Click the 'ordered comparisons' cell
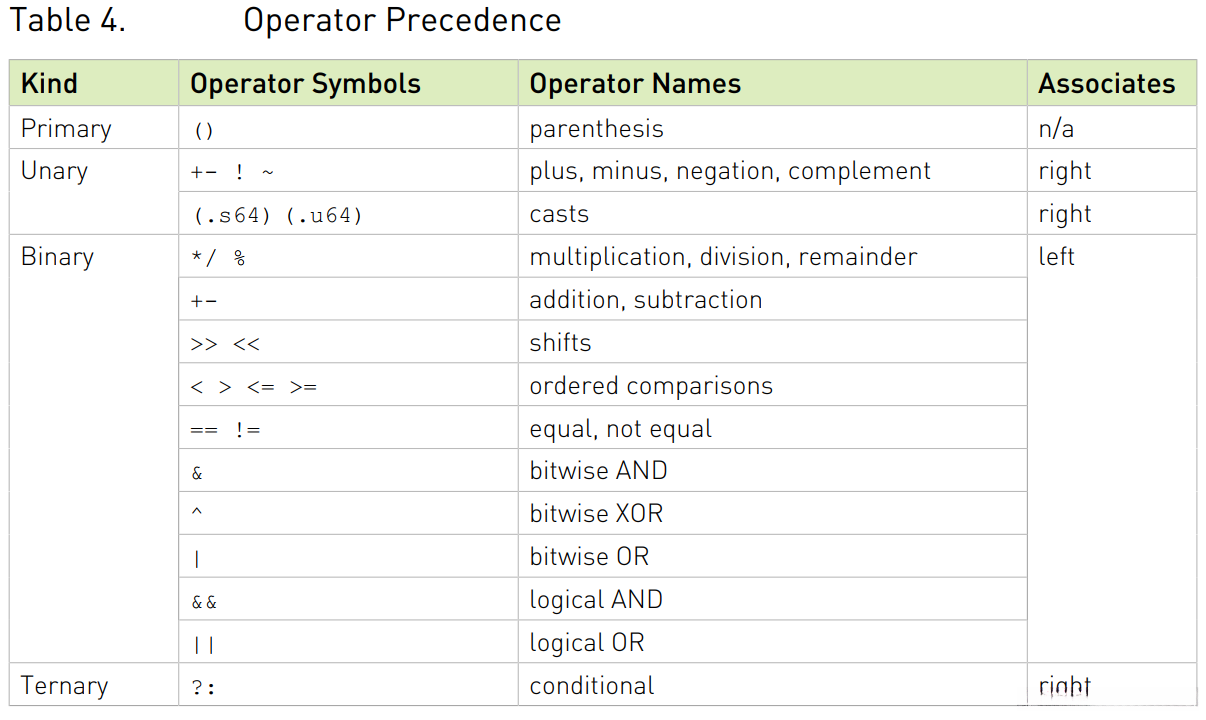Image resolution: width=1206 pixels, height=720 pixels. 651,386
